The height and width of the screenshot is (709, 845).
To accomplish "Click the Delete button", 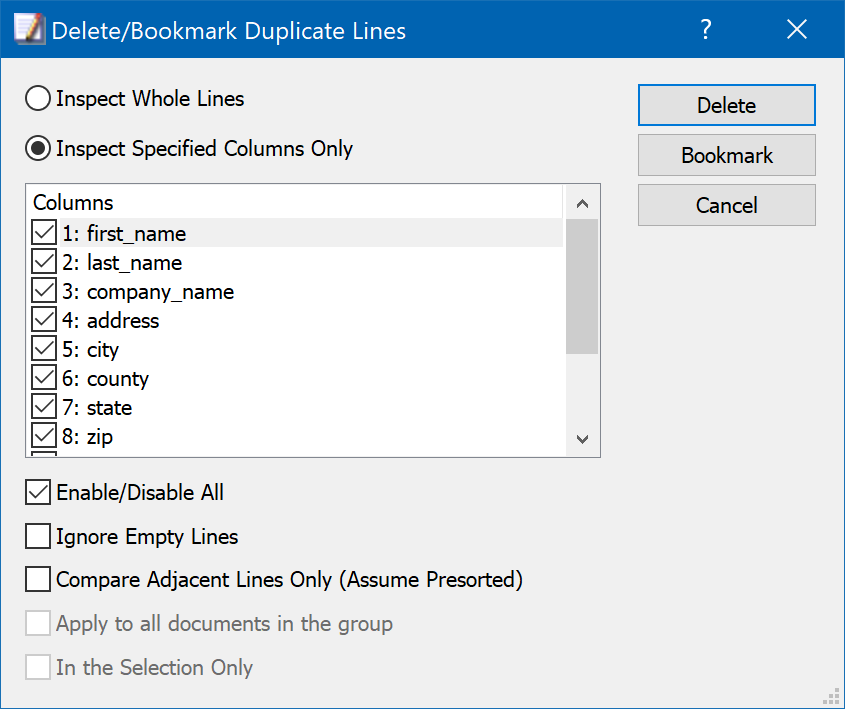I will tap(726, 105).
